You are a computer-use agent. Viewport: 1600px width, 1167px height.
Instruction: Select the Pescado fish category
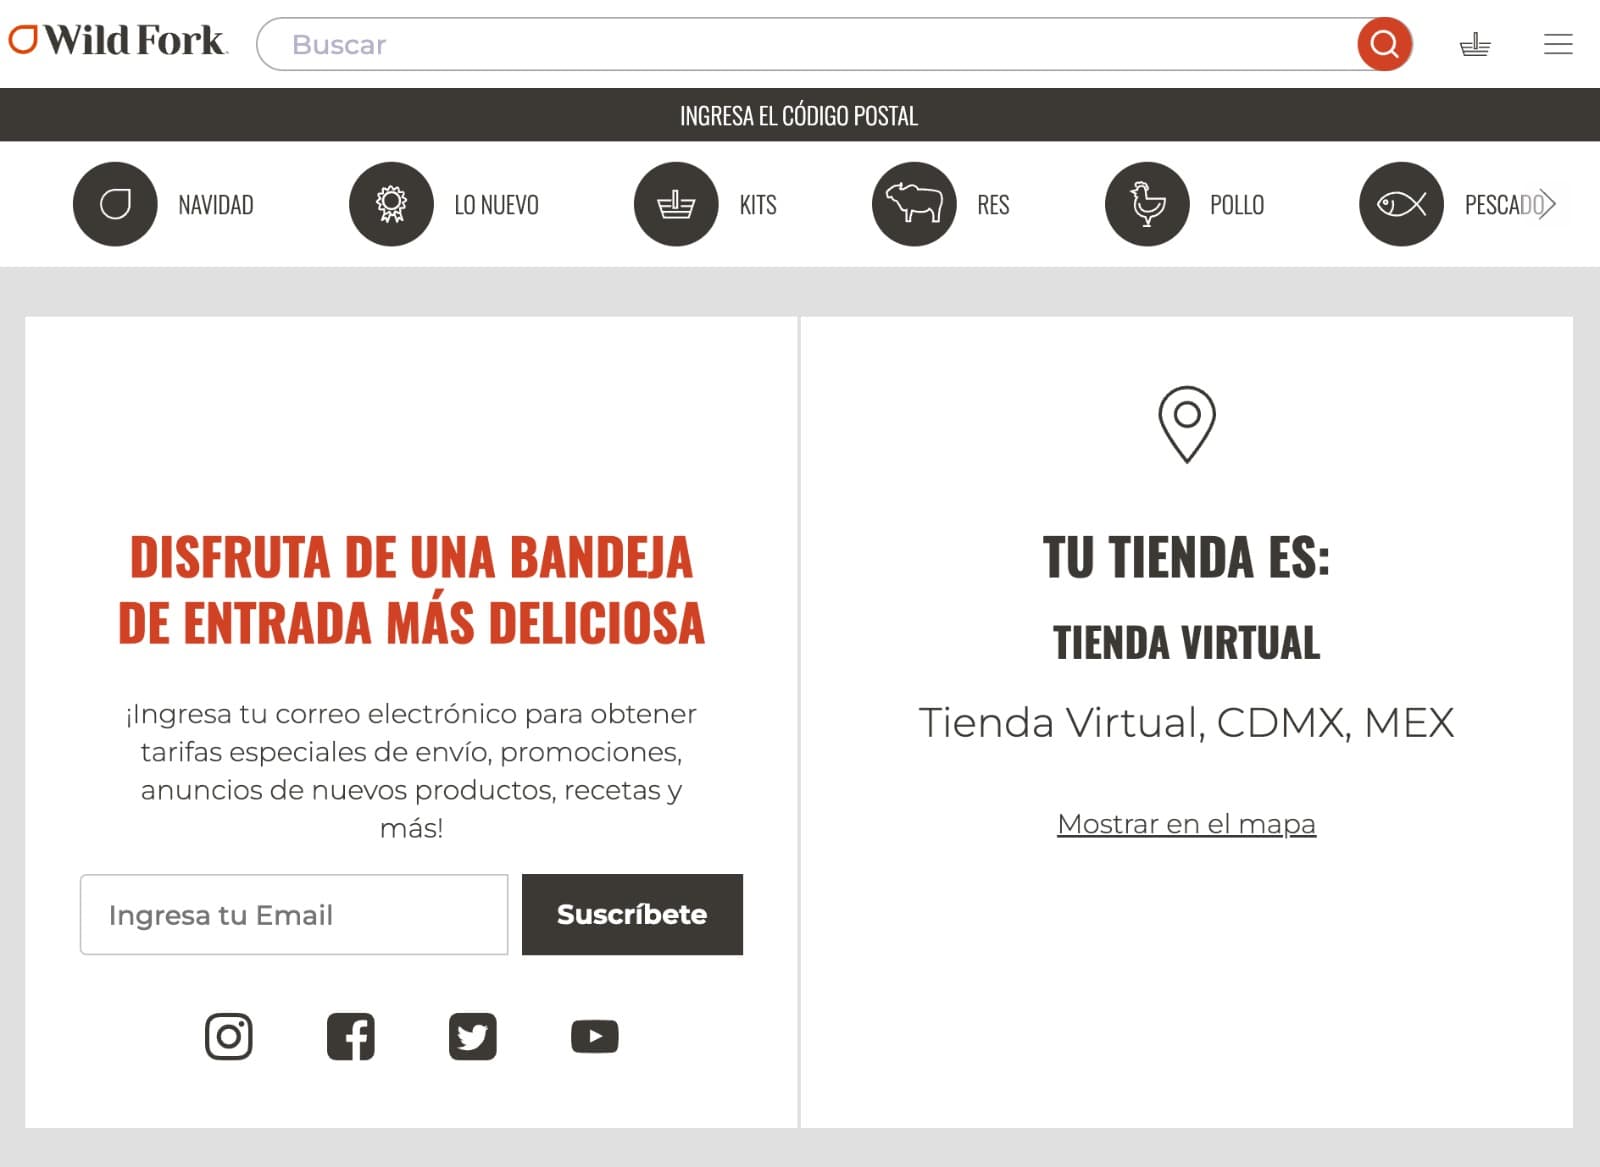coord(1400,203)
